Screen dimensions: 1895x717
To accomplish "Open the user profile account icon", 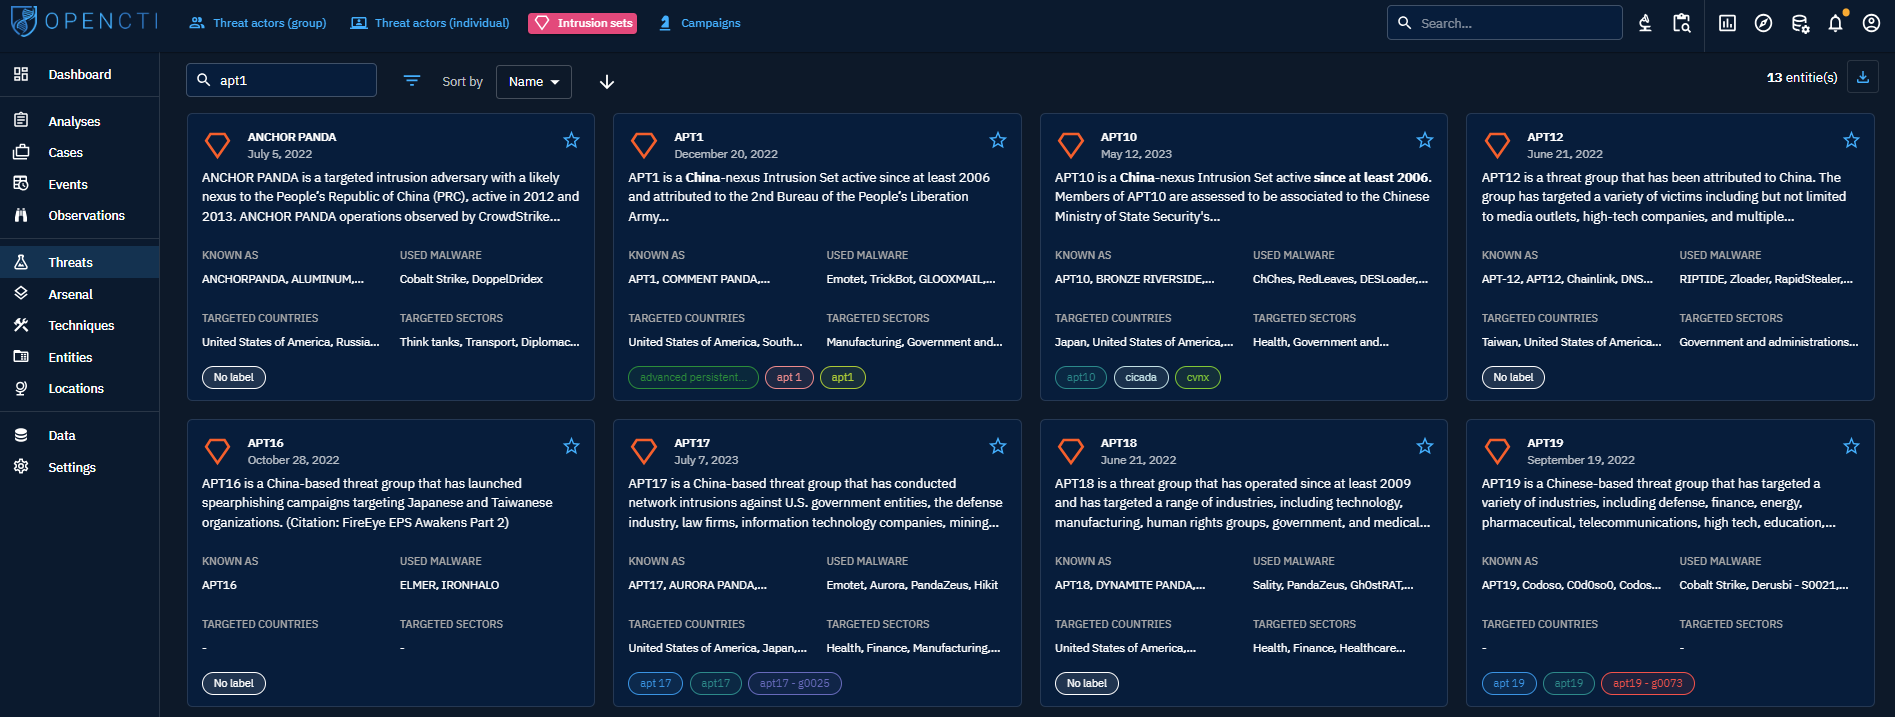I will click(1871, 23).
